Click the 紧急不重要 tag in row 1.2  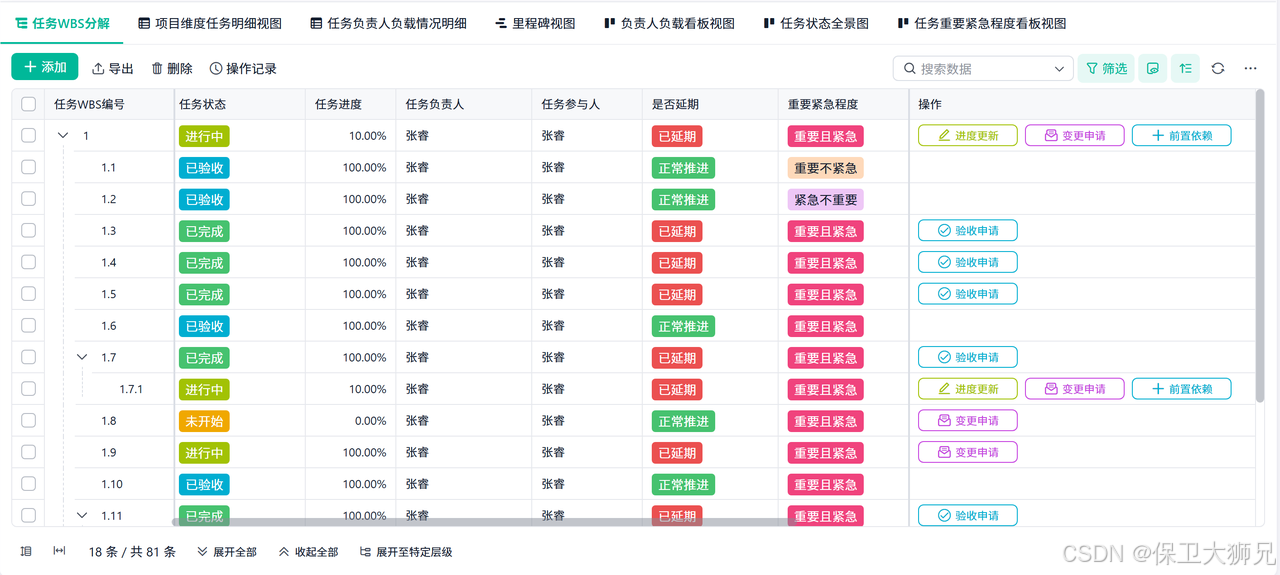(825, 199)
